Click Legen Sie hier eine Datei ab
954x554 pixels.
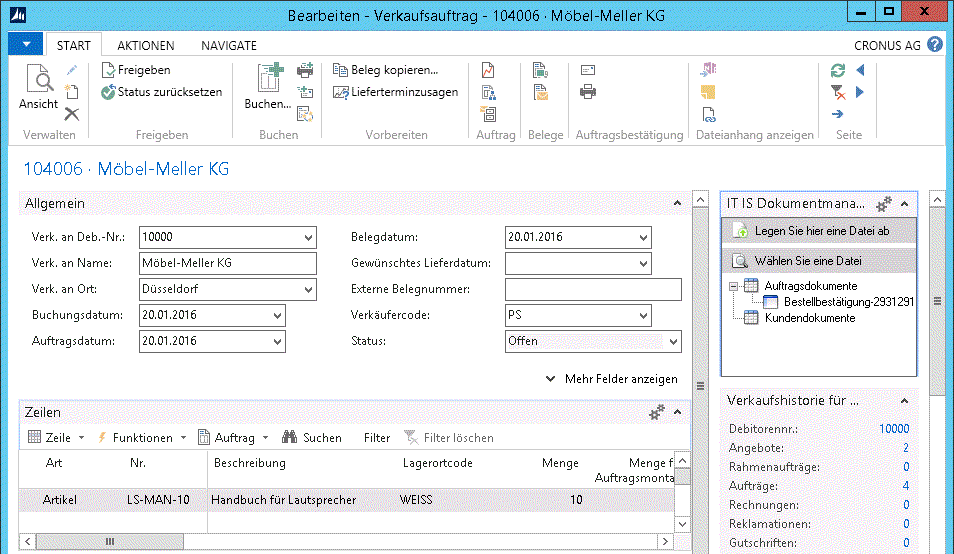(x=819, y=231)
